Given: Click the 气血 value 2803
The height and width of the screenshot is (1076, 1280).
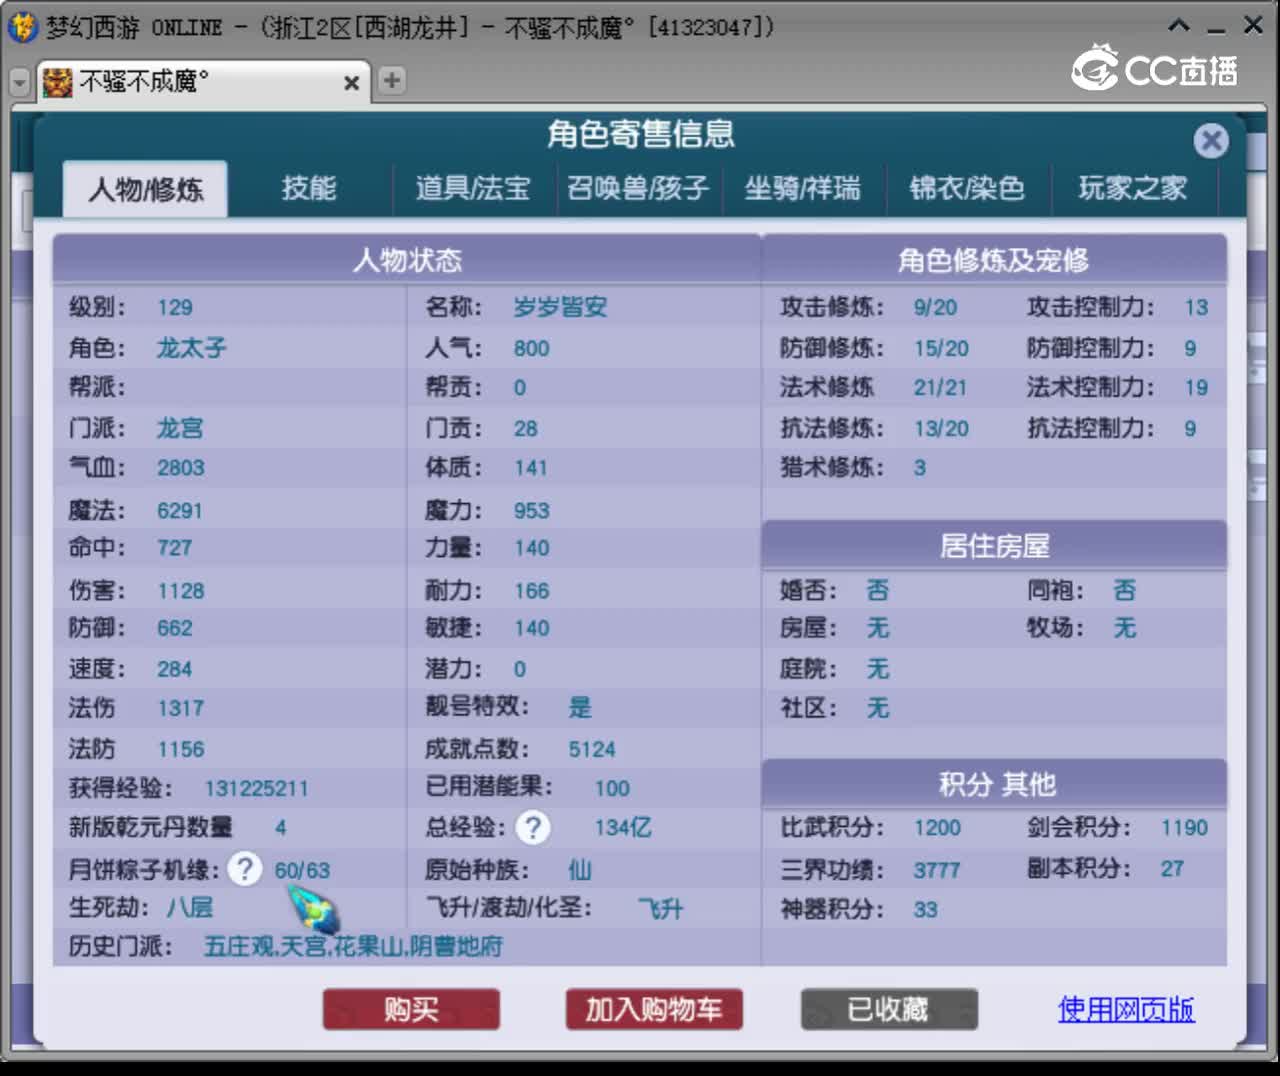Looking at the screenshot, I should point(180,468).
